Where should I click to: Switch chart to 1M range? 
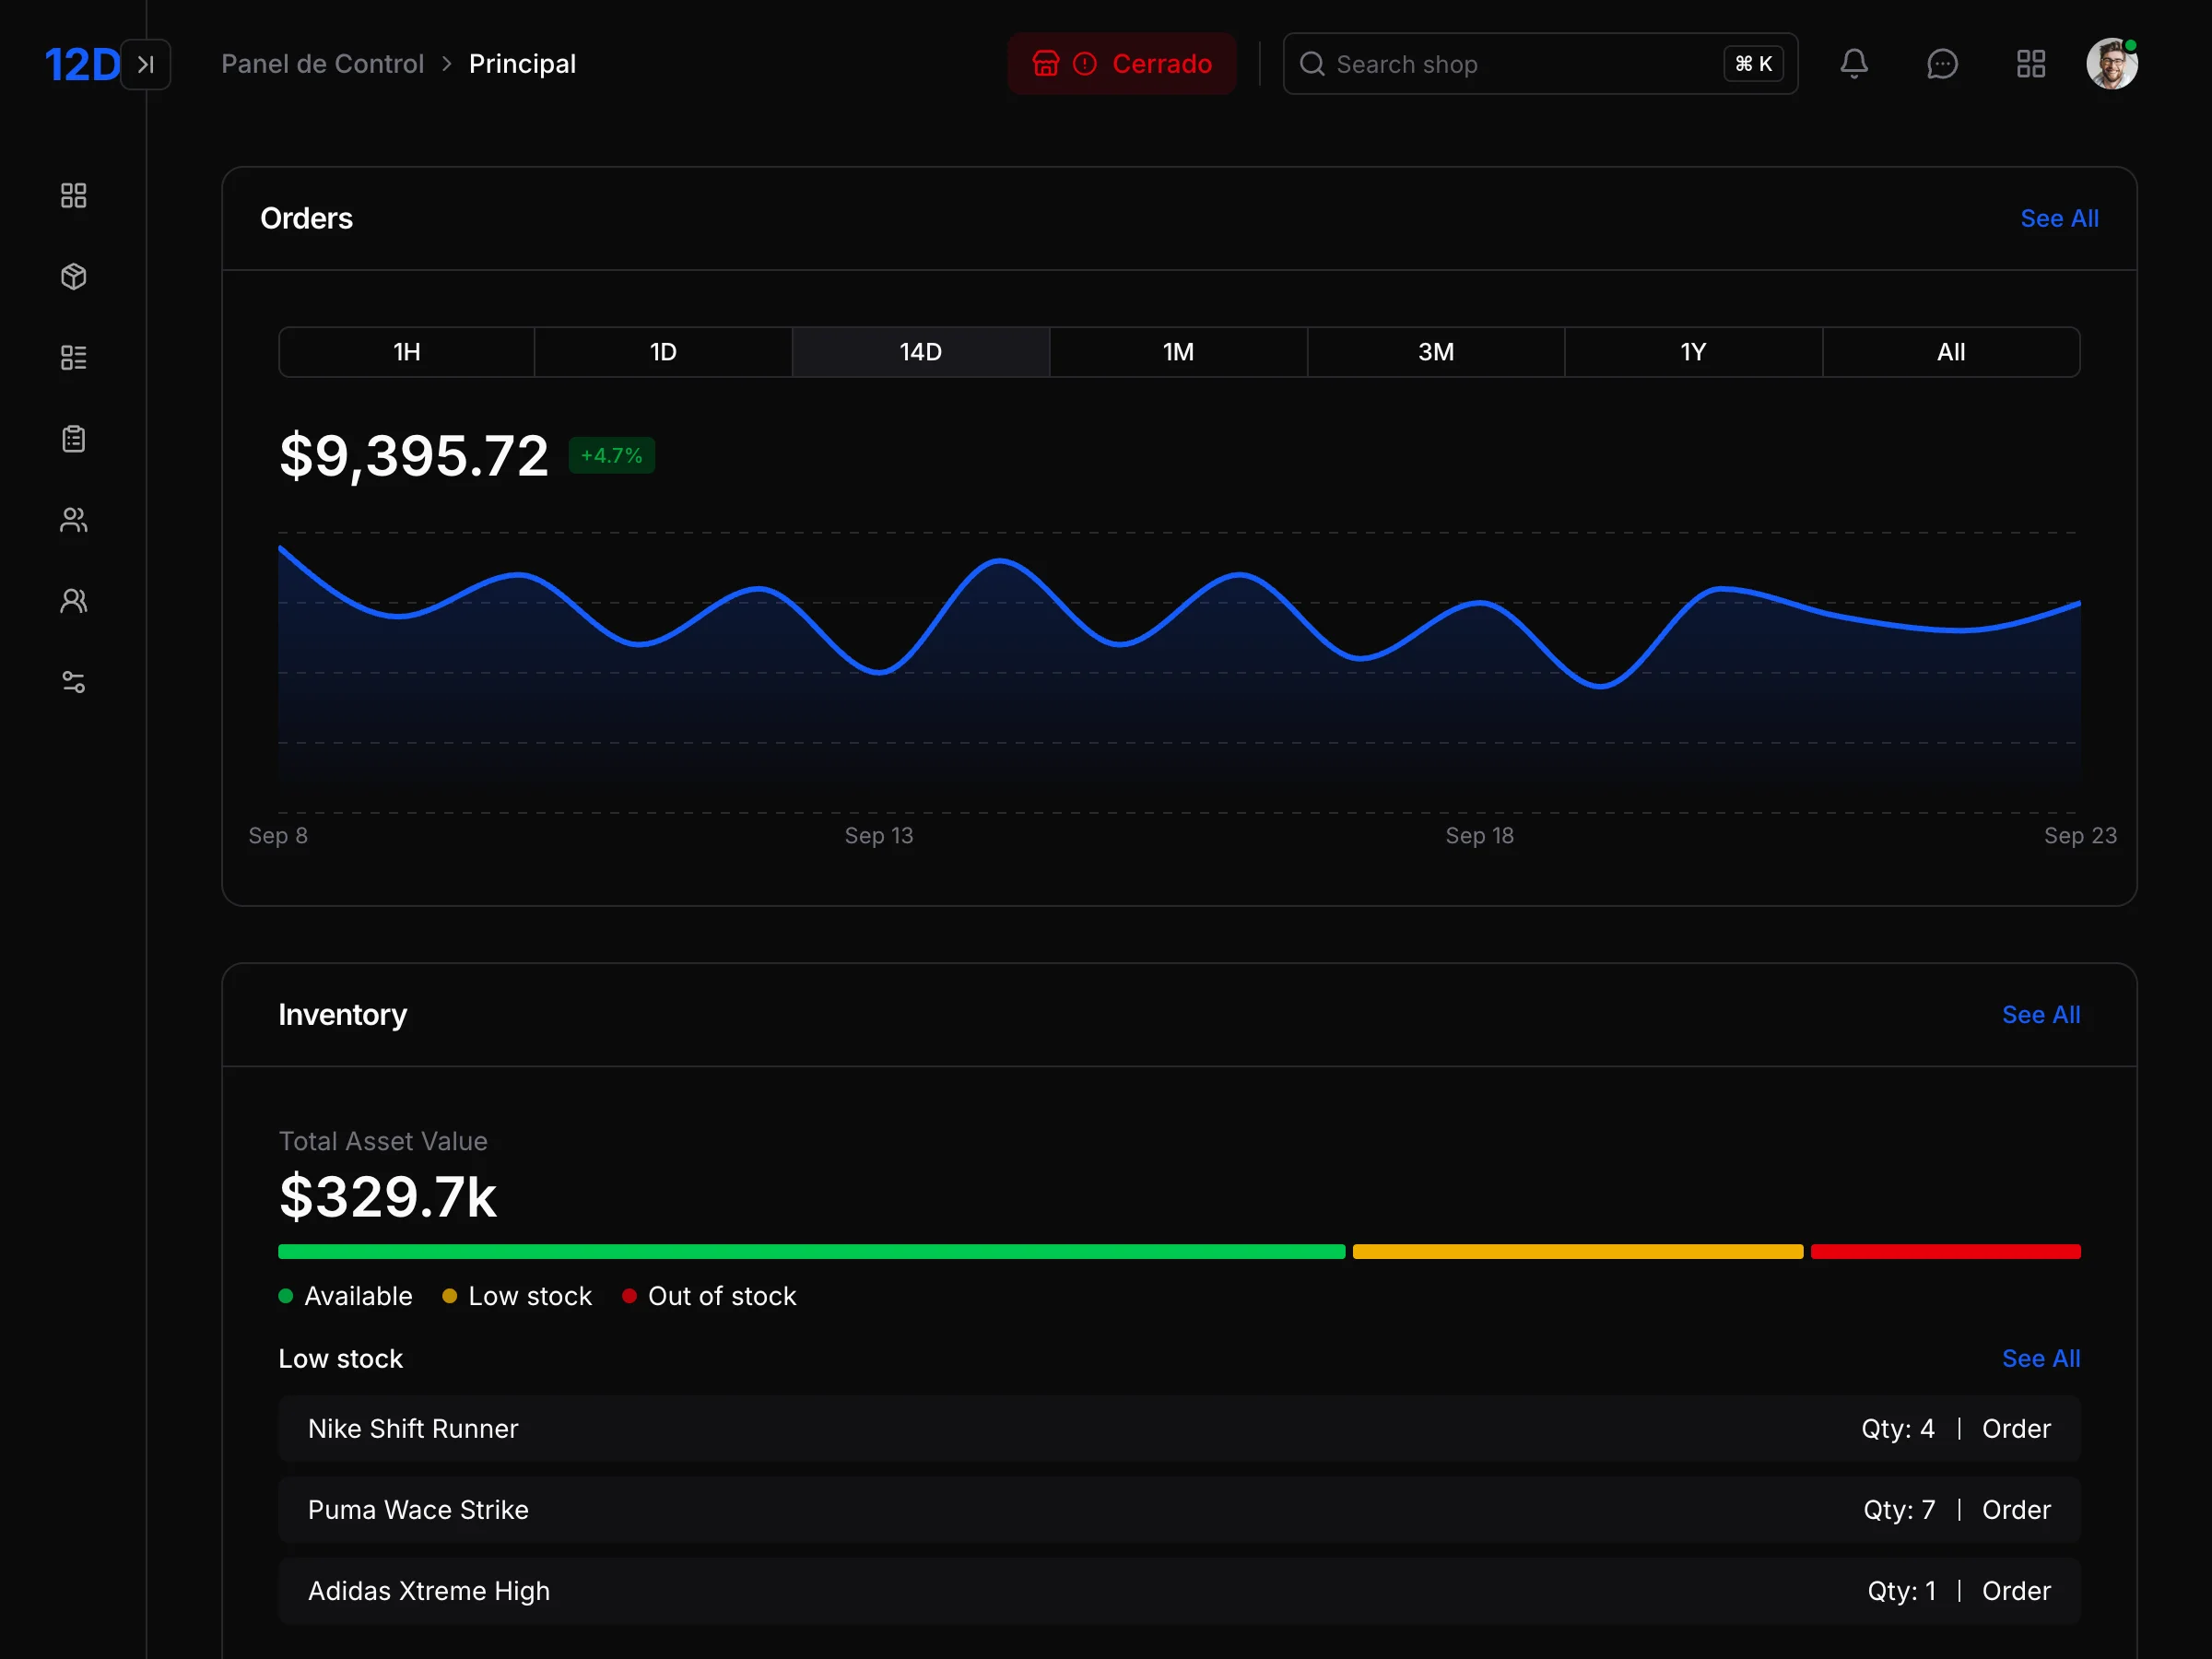tap(1178, 352)
